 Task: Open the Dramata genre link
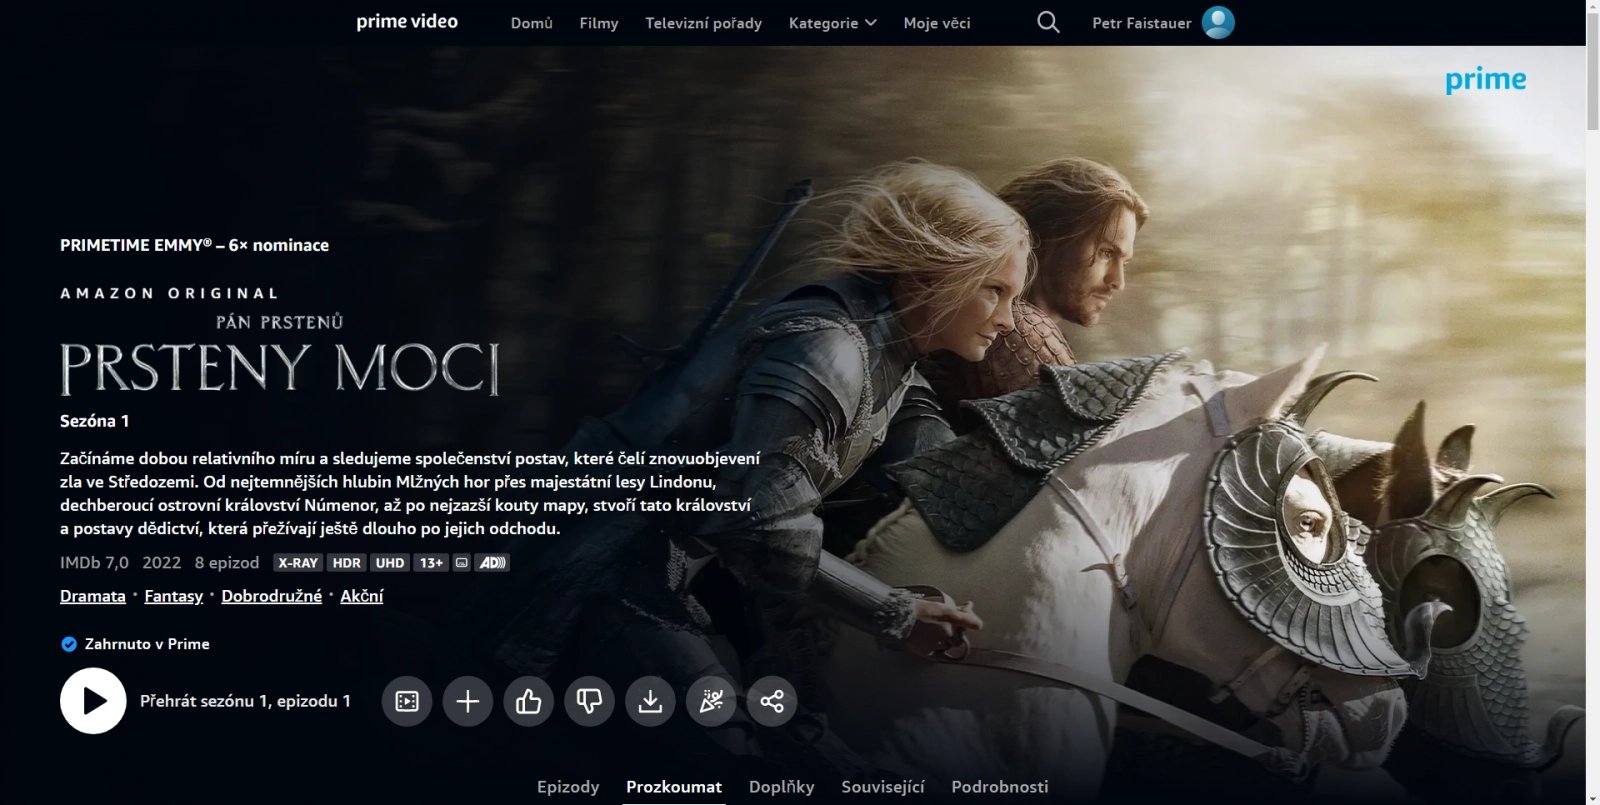93,596
